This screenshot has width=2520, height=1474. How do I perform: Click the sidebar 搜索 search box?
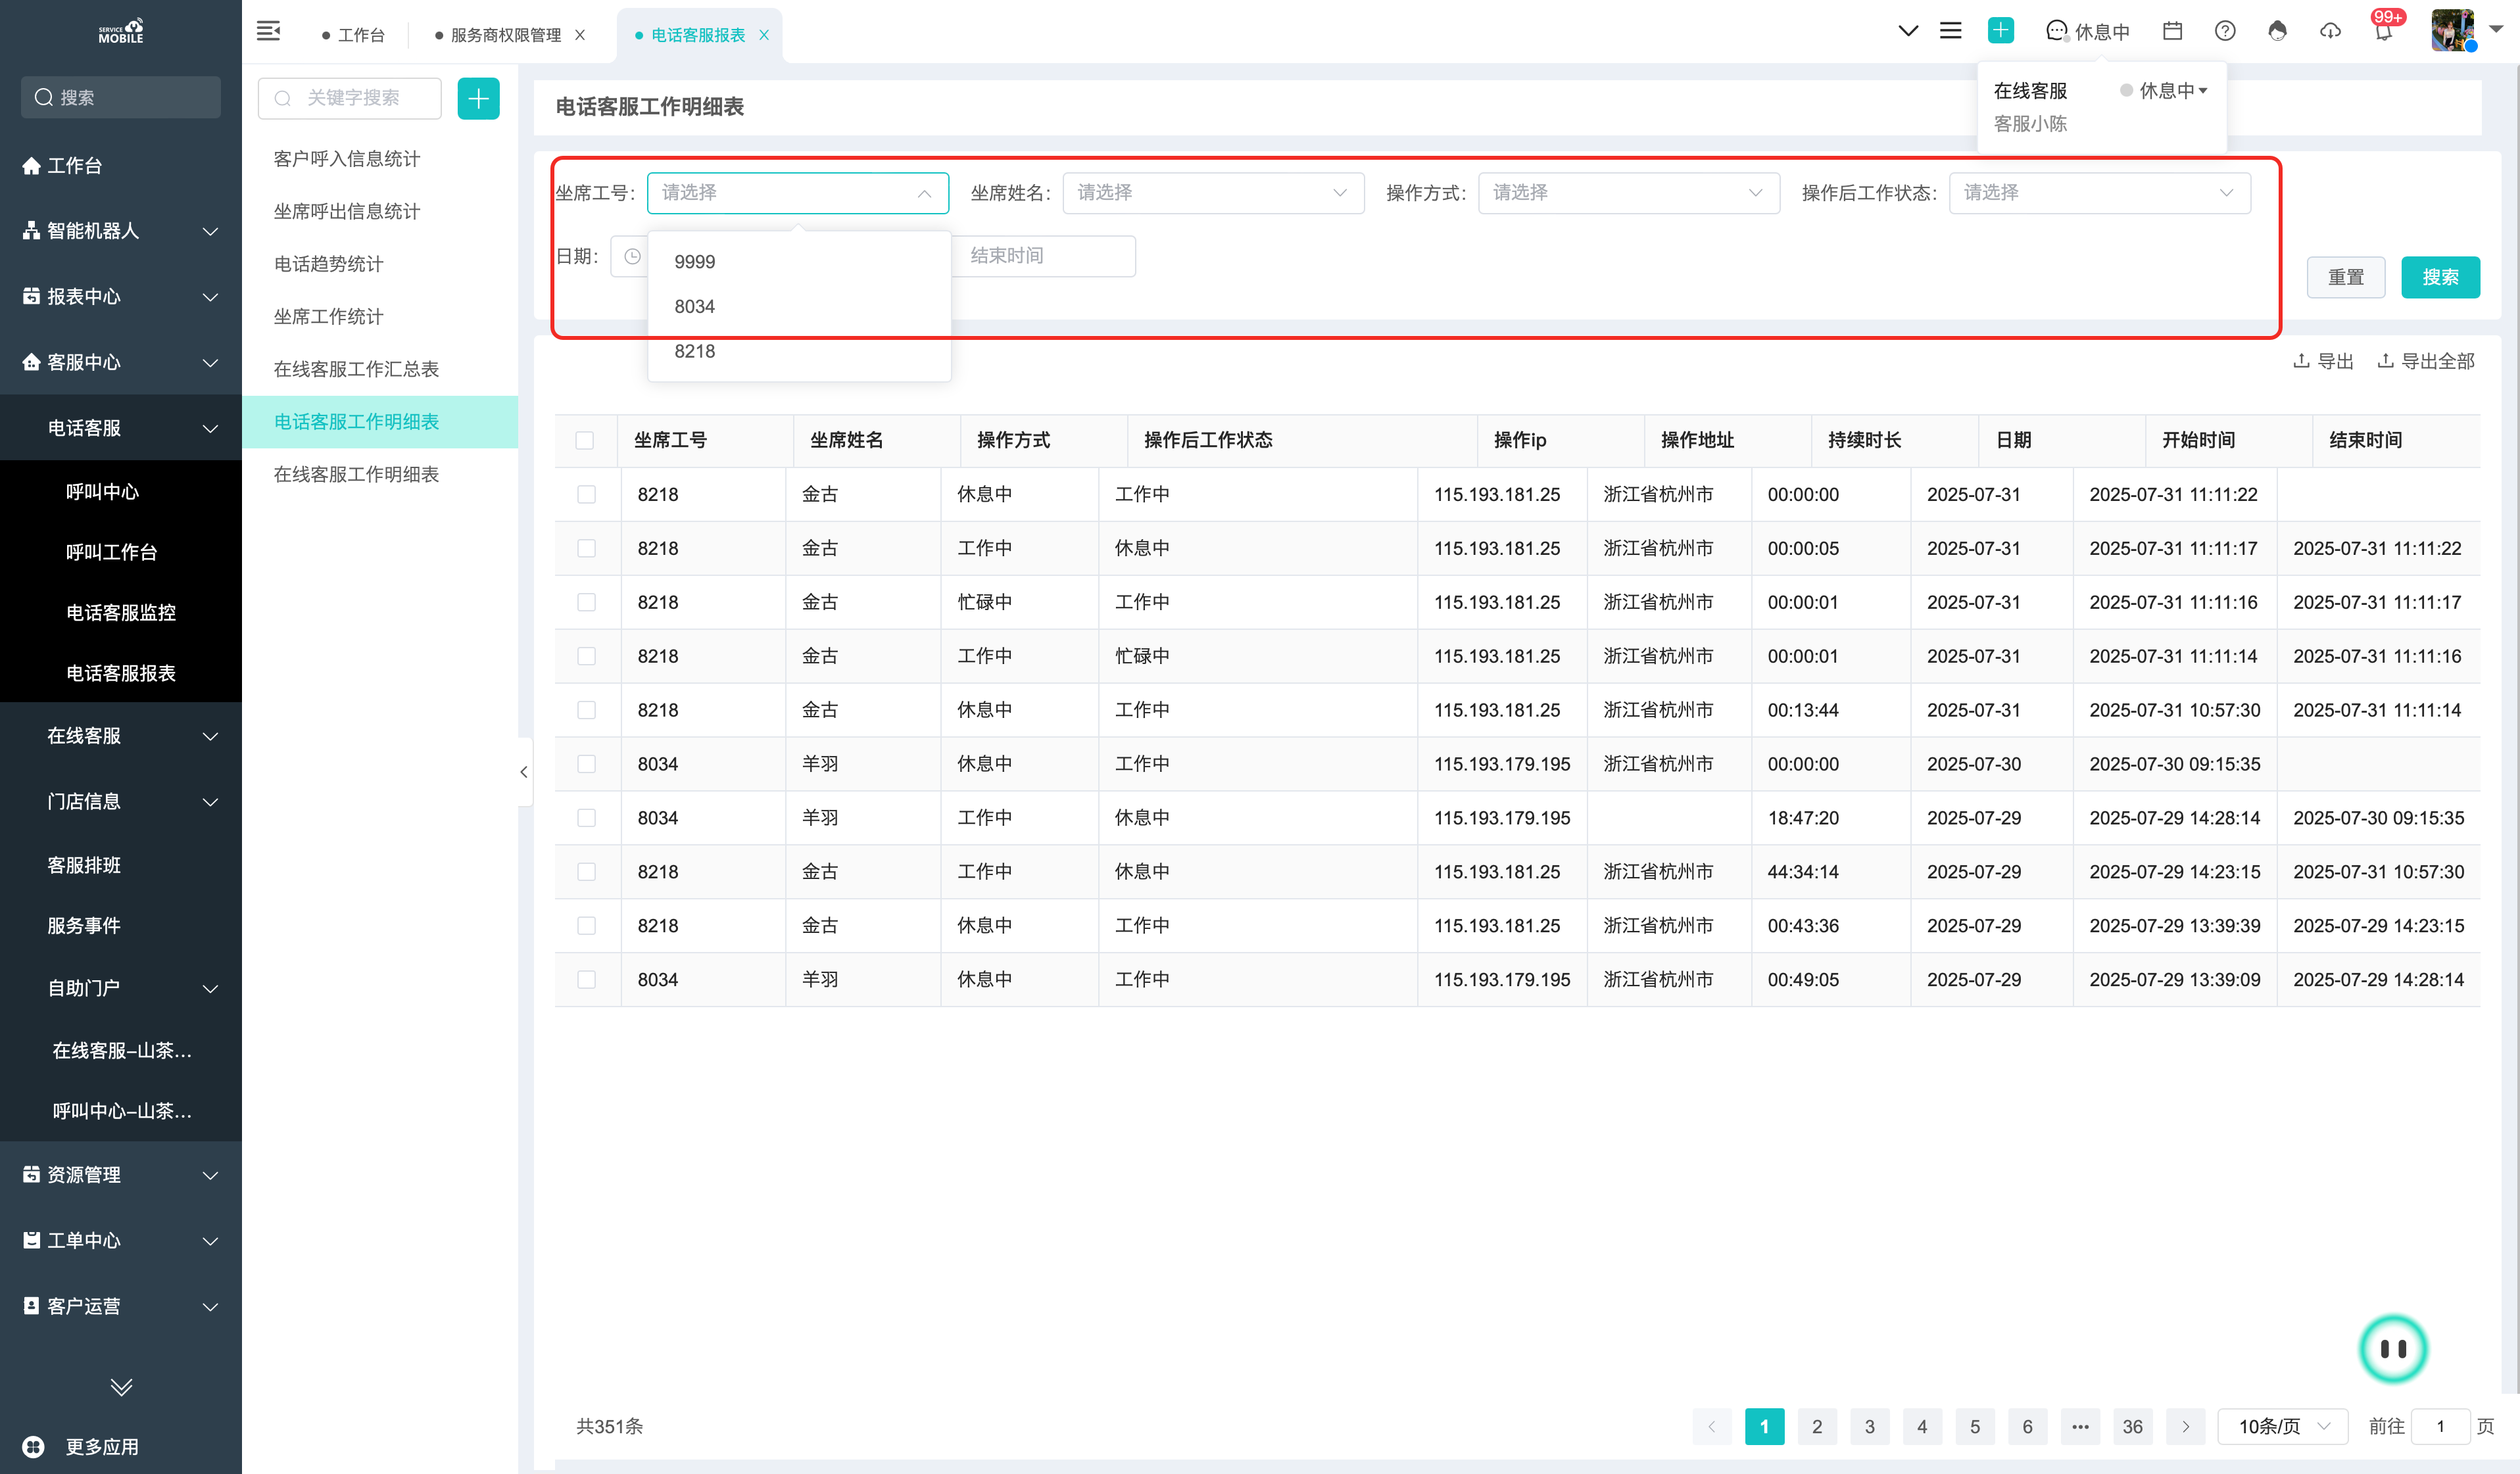(x=121, y=98)
